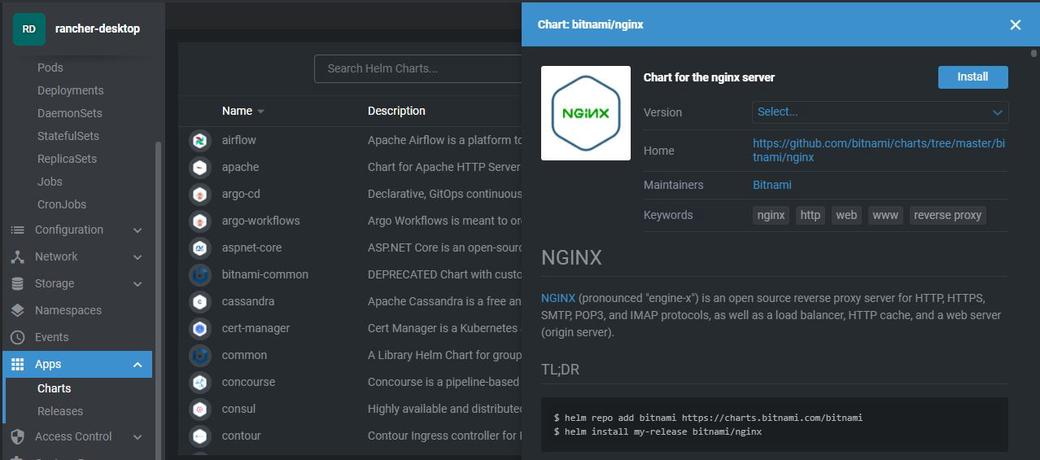Click the argo-cd chart icon
The width and height of the screenshot is (1040, 460).
click(x=199, y=194)
